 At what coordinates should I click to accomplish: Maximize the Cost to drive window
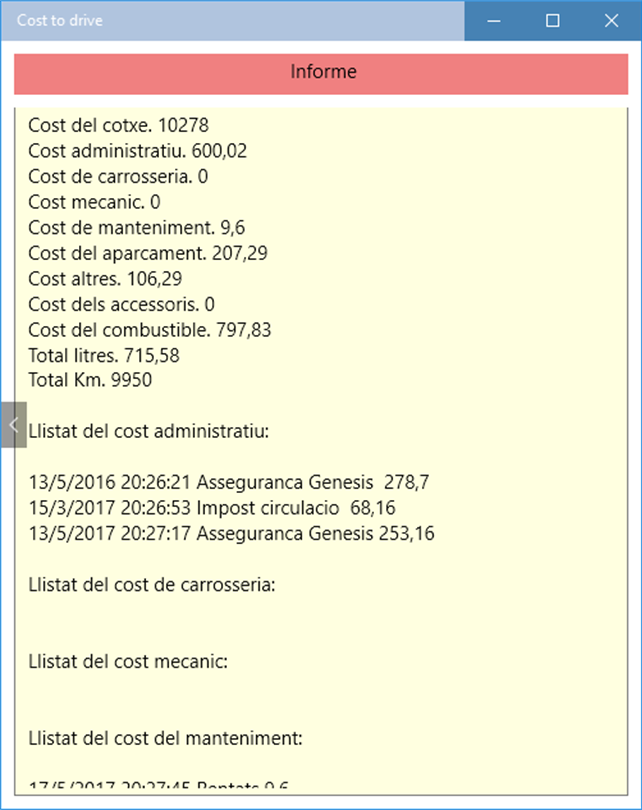click(552, 20)
